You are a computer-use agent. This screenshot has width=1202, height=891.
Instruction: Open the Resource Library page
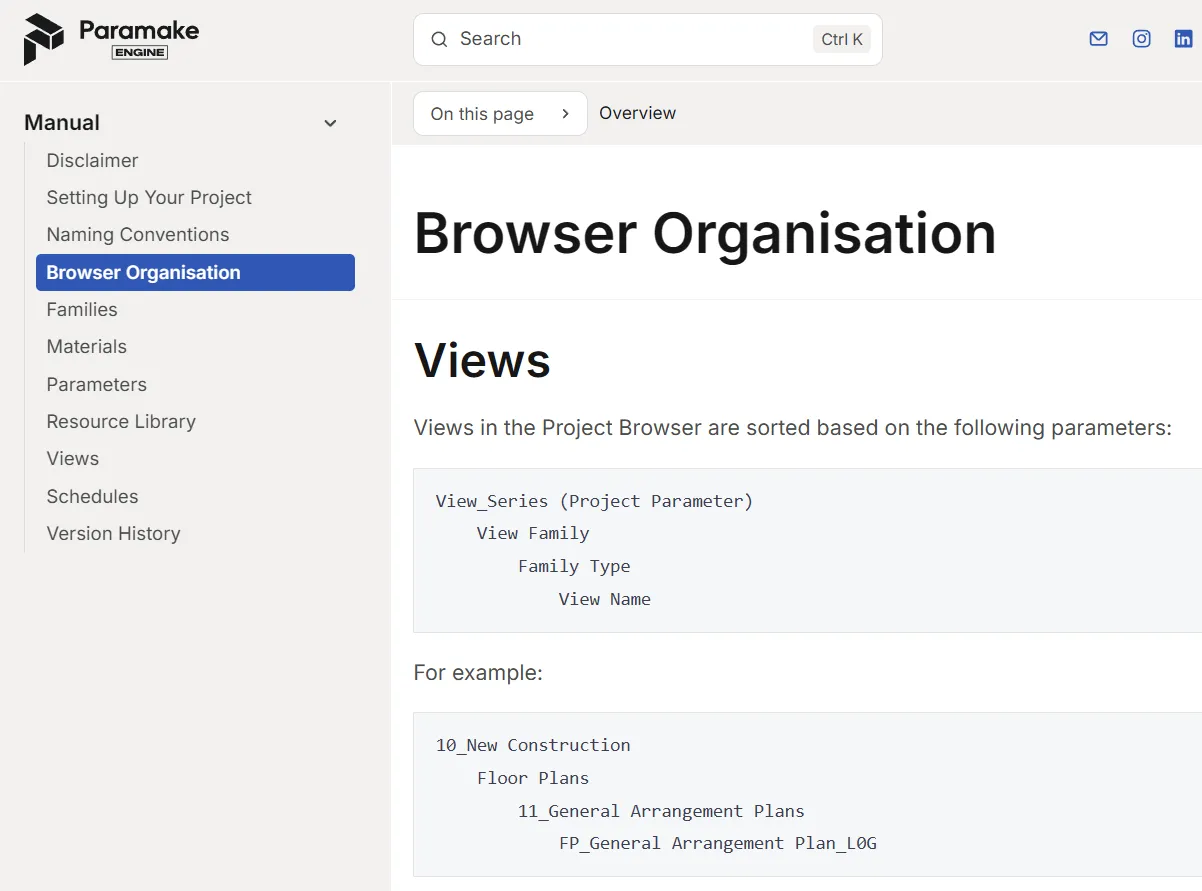(121, 422)
